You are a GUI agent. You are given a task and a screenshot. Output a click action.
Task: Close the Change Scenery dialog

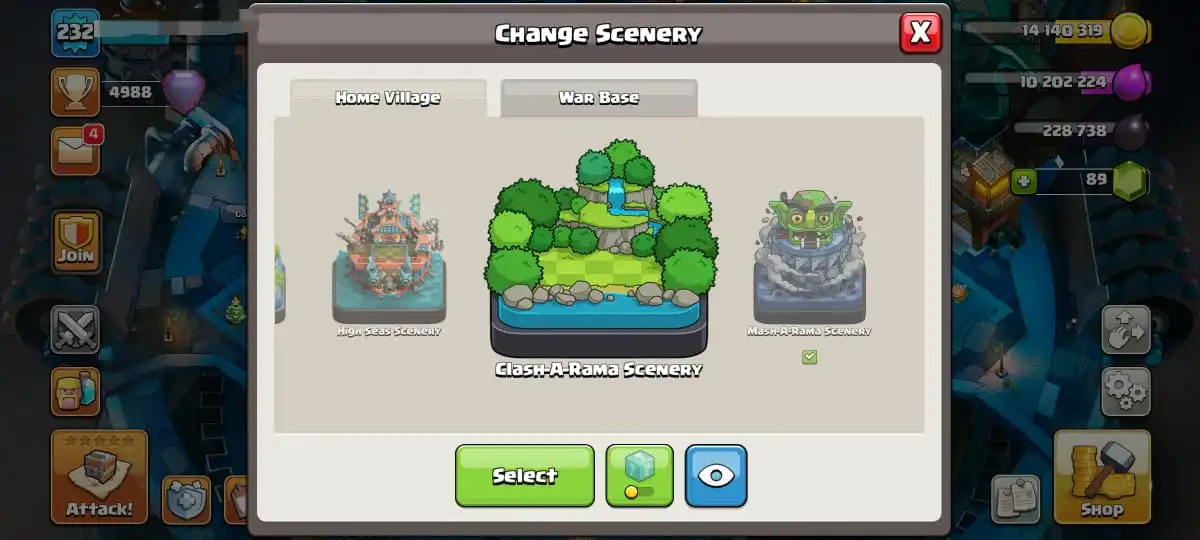tap(920, 33)
